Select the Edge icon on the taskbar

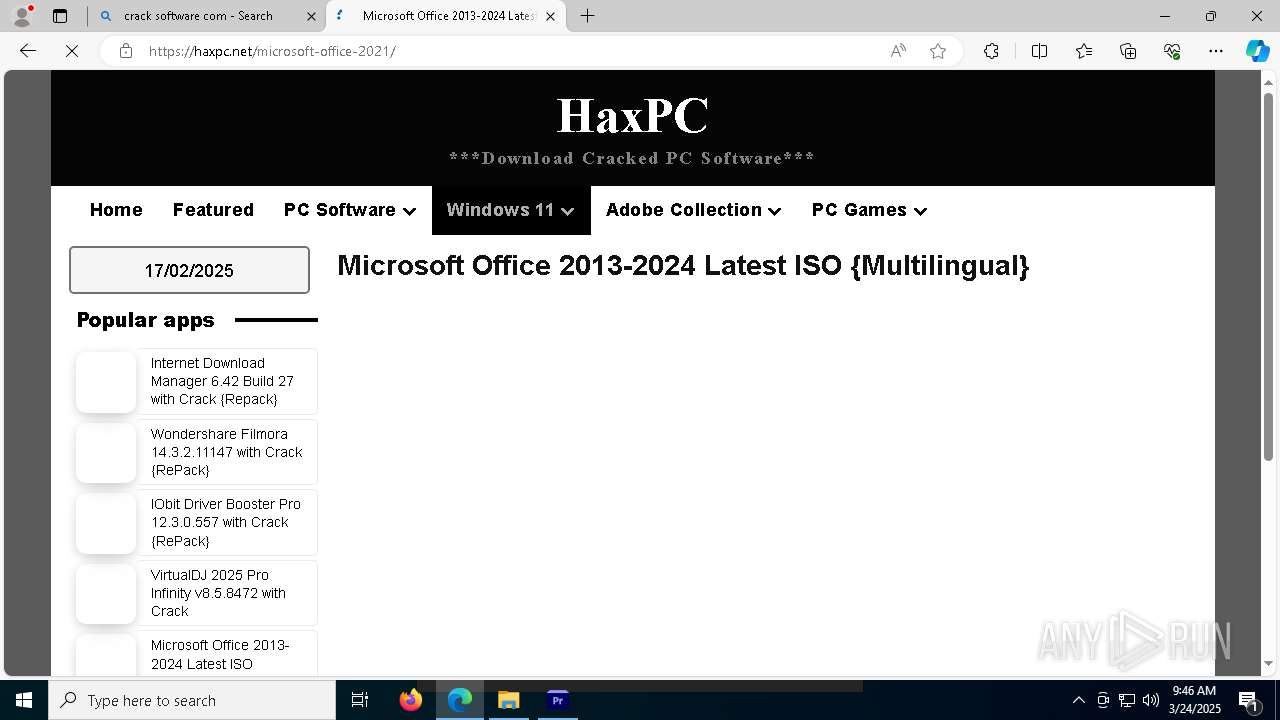pos(460,700)
